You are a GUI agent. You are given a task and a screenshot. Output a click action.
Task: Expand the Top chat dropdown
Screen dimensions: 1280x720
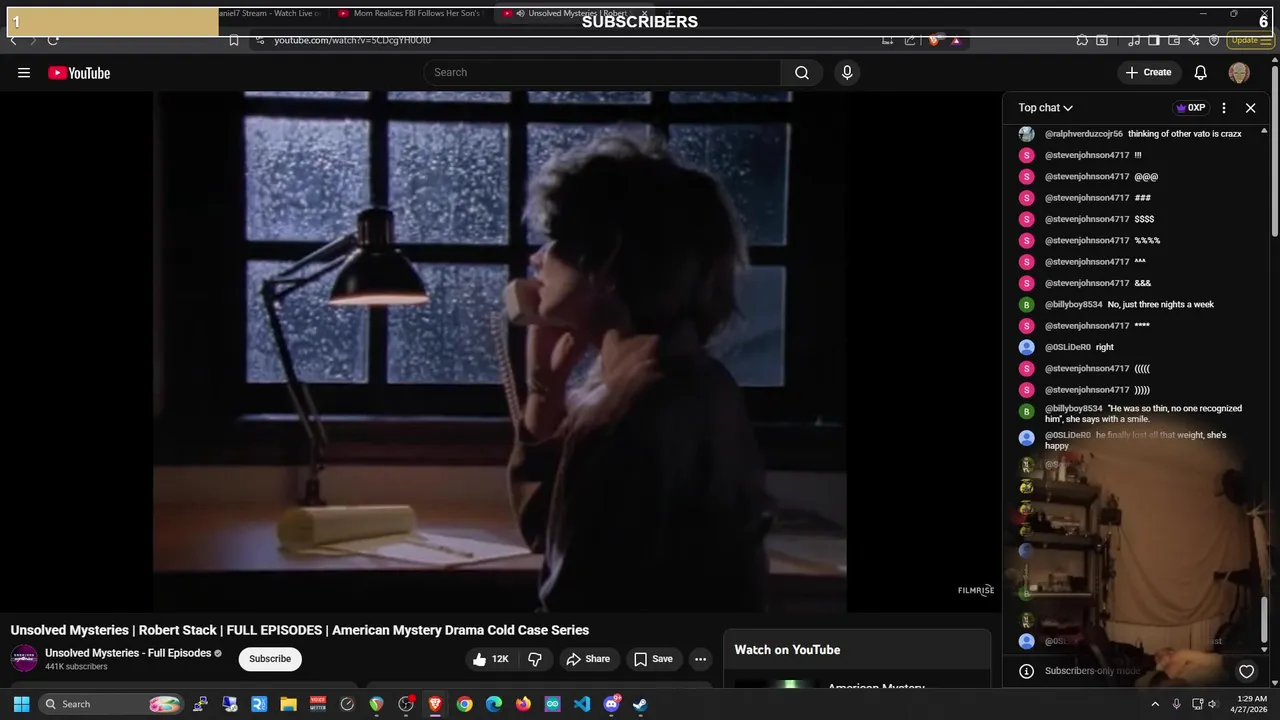[1046, 108]
